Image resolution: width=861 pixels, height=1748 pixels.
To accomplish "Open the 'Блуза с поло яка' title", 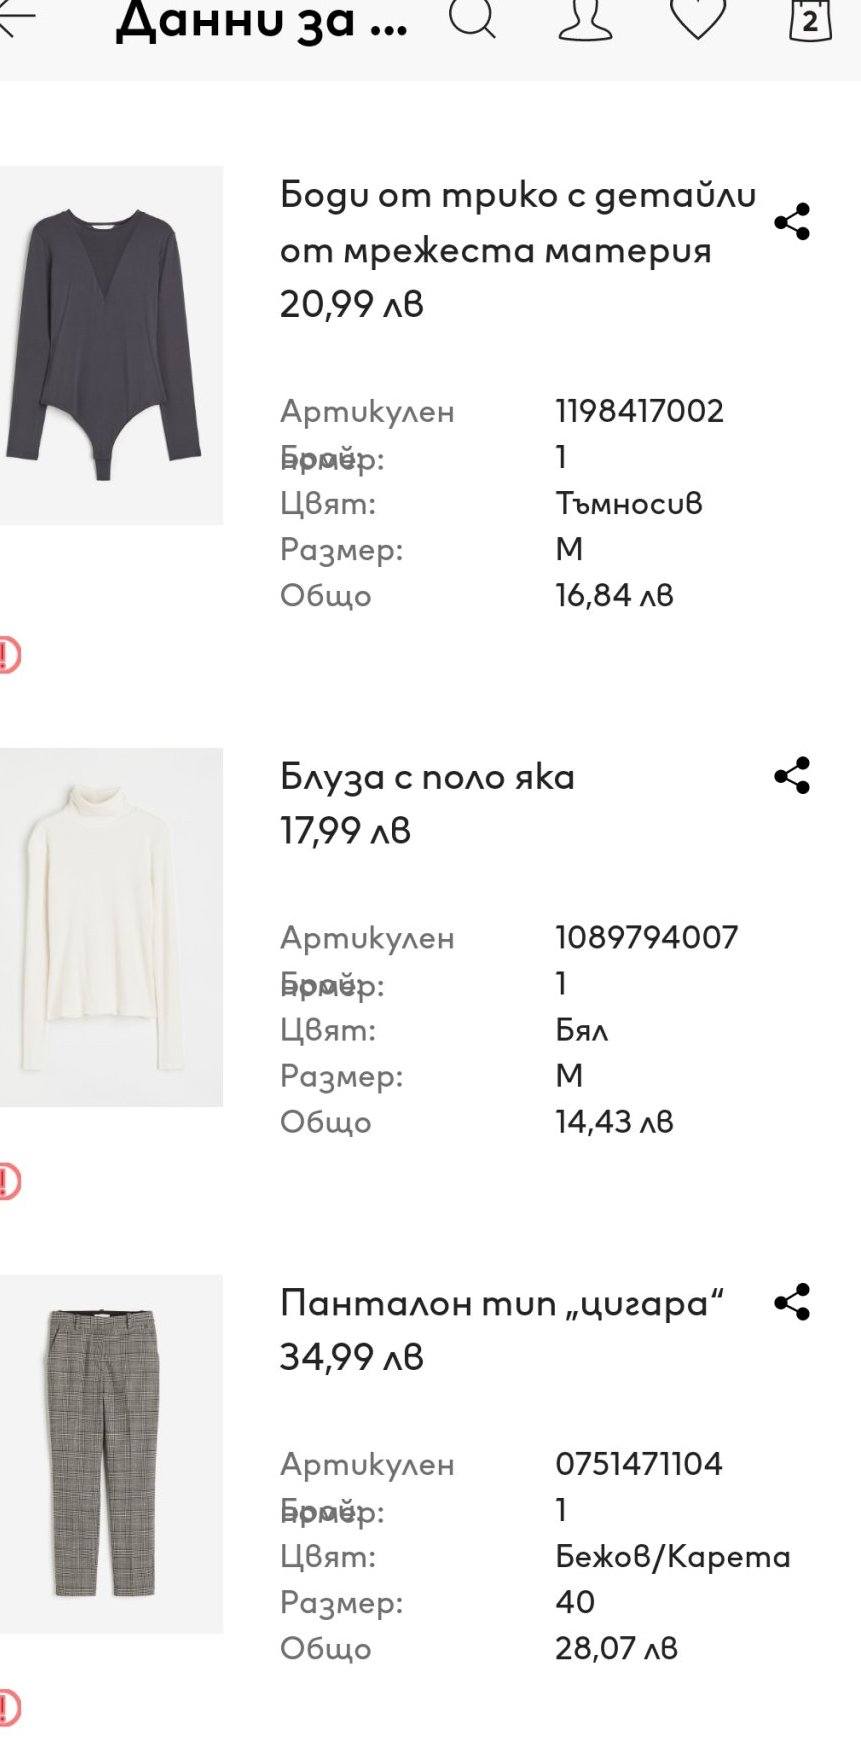I will [427, 777].
